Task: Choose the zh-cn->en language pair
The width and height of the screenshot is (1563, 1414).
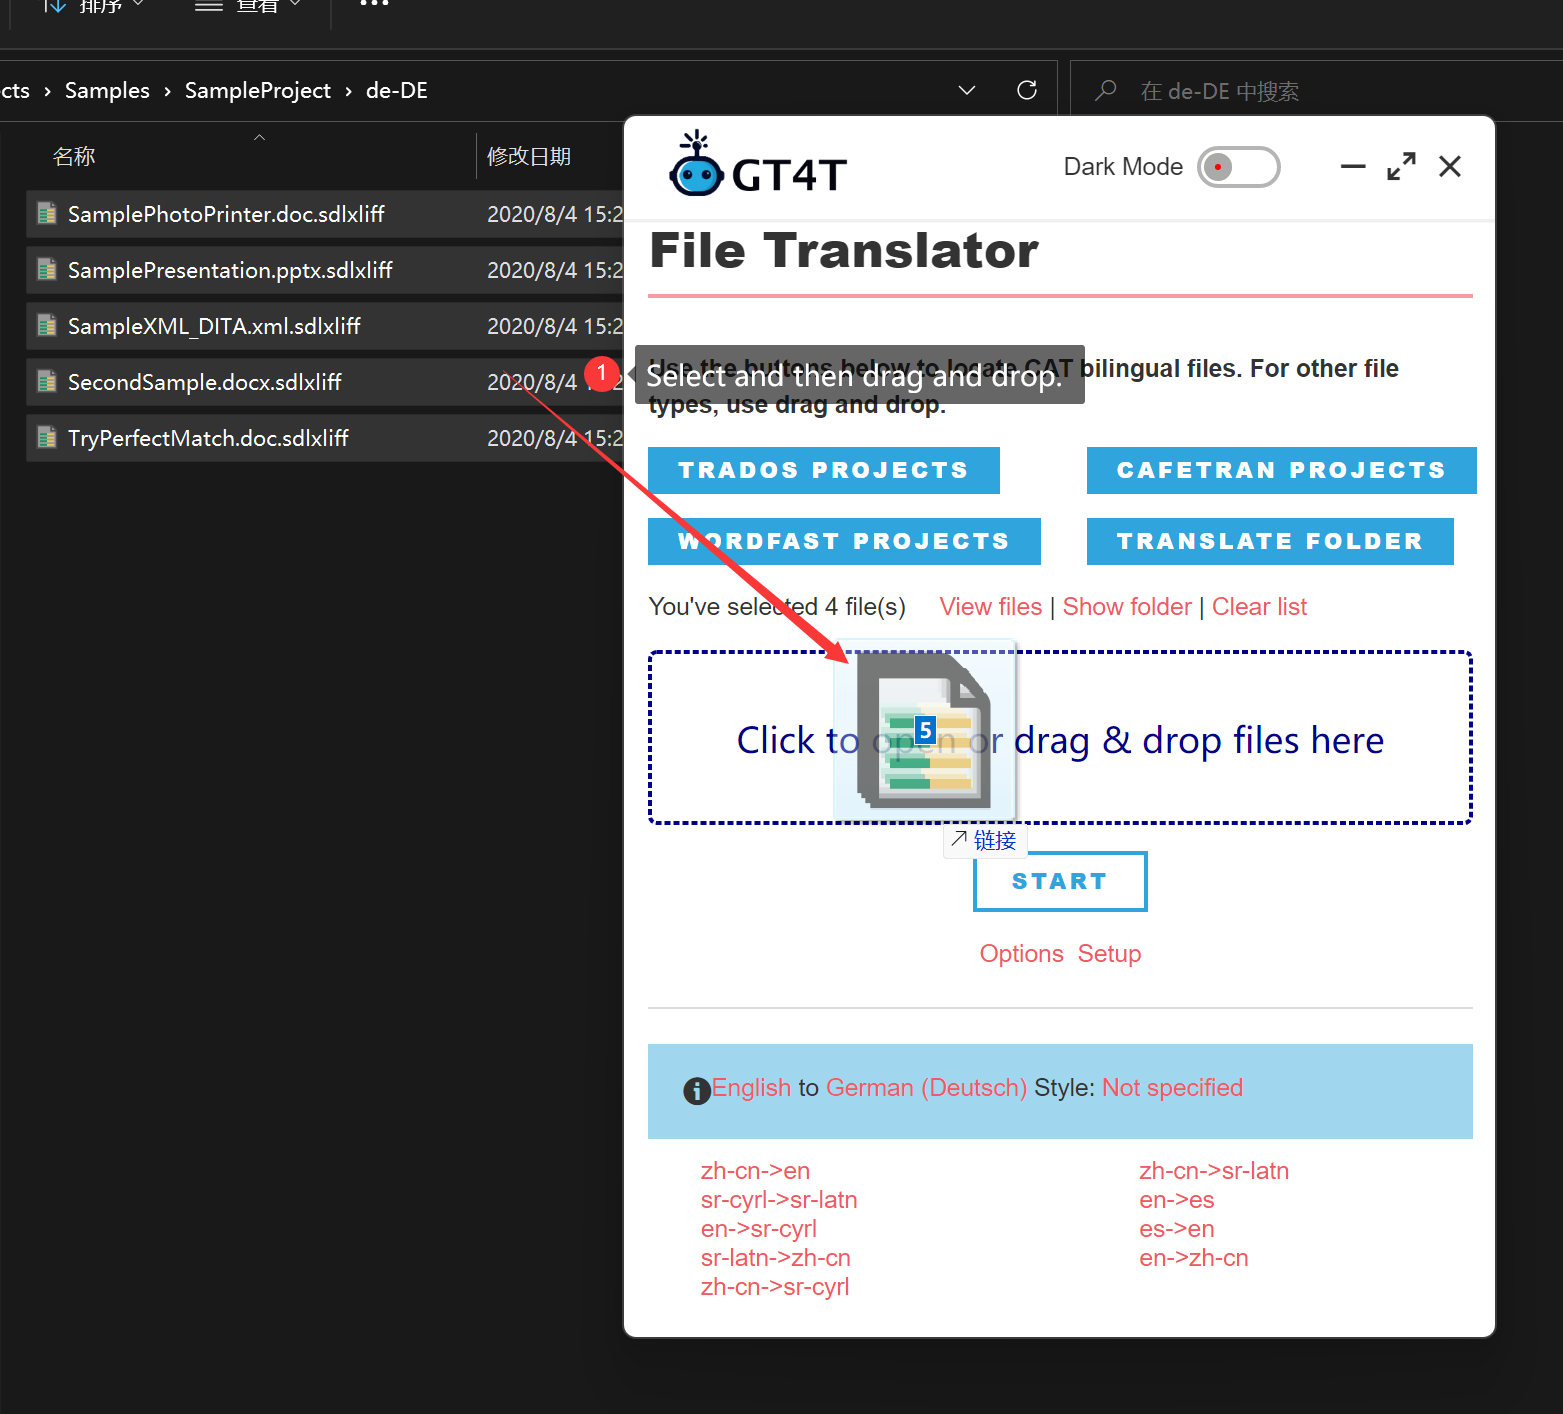Action: coord(755,1171)
